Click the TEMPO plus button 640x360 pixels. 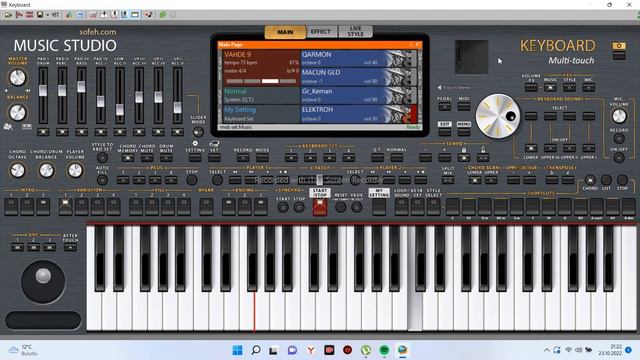click(x=444, y=158)
